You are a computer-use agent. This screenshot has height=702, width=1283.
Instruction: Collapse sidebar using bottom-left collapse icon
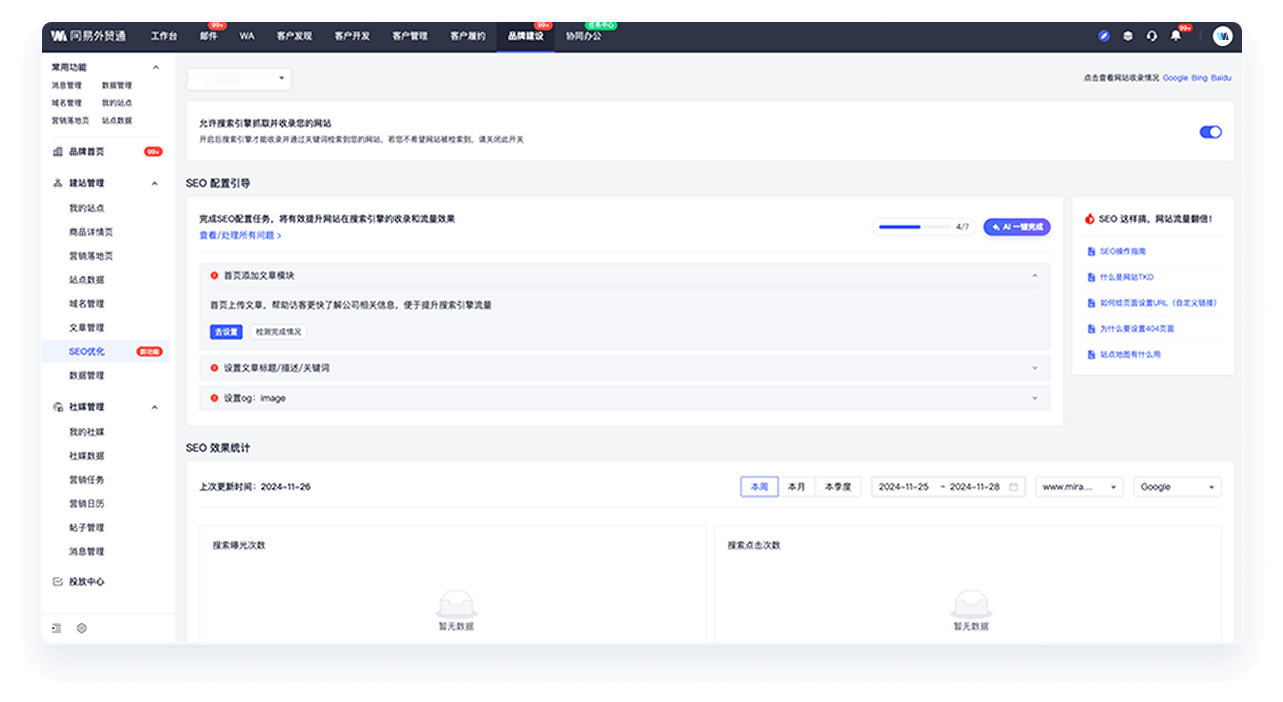point(57,628)
